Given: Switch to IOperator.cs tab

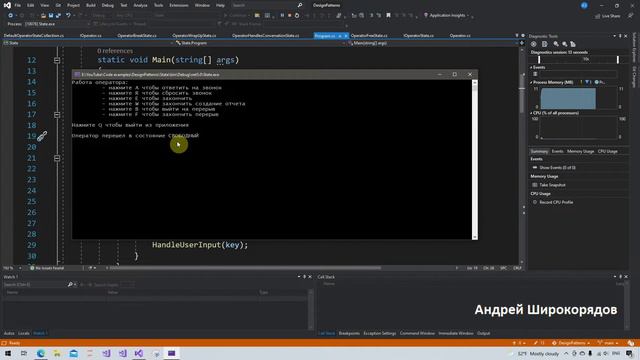Looking at the screenshot, I should [91, 36].
